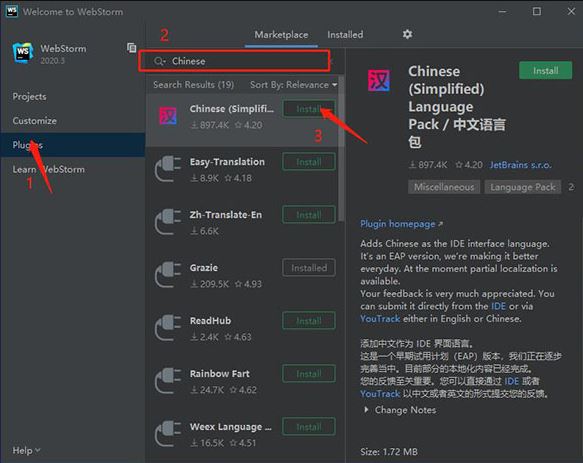Click the green Install button in the details pane
583x463 pixels.
[x=545, y=71]
